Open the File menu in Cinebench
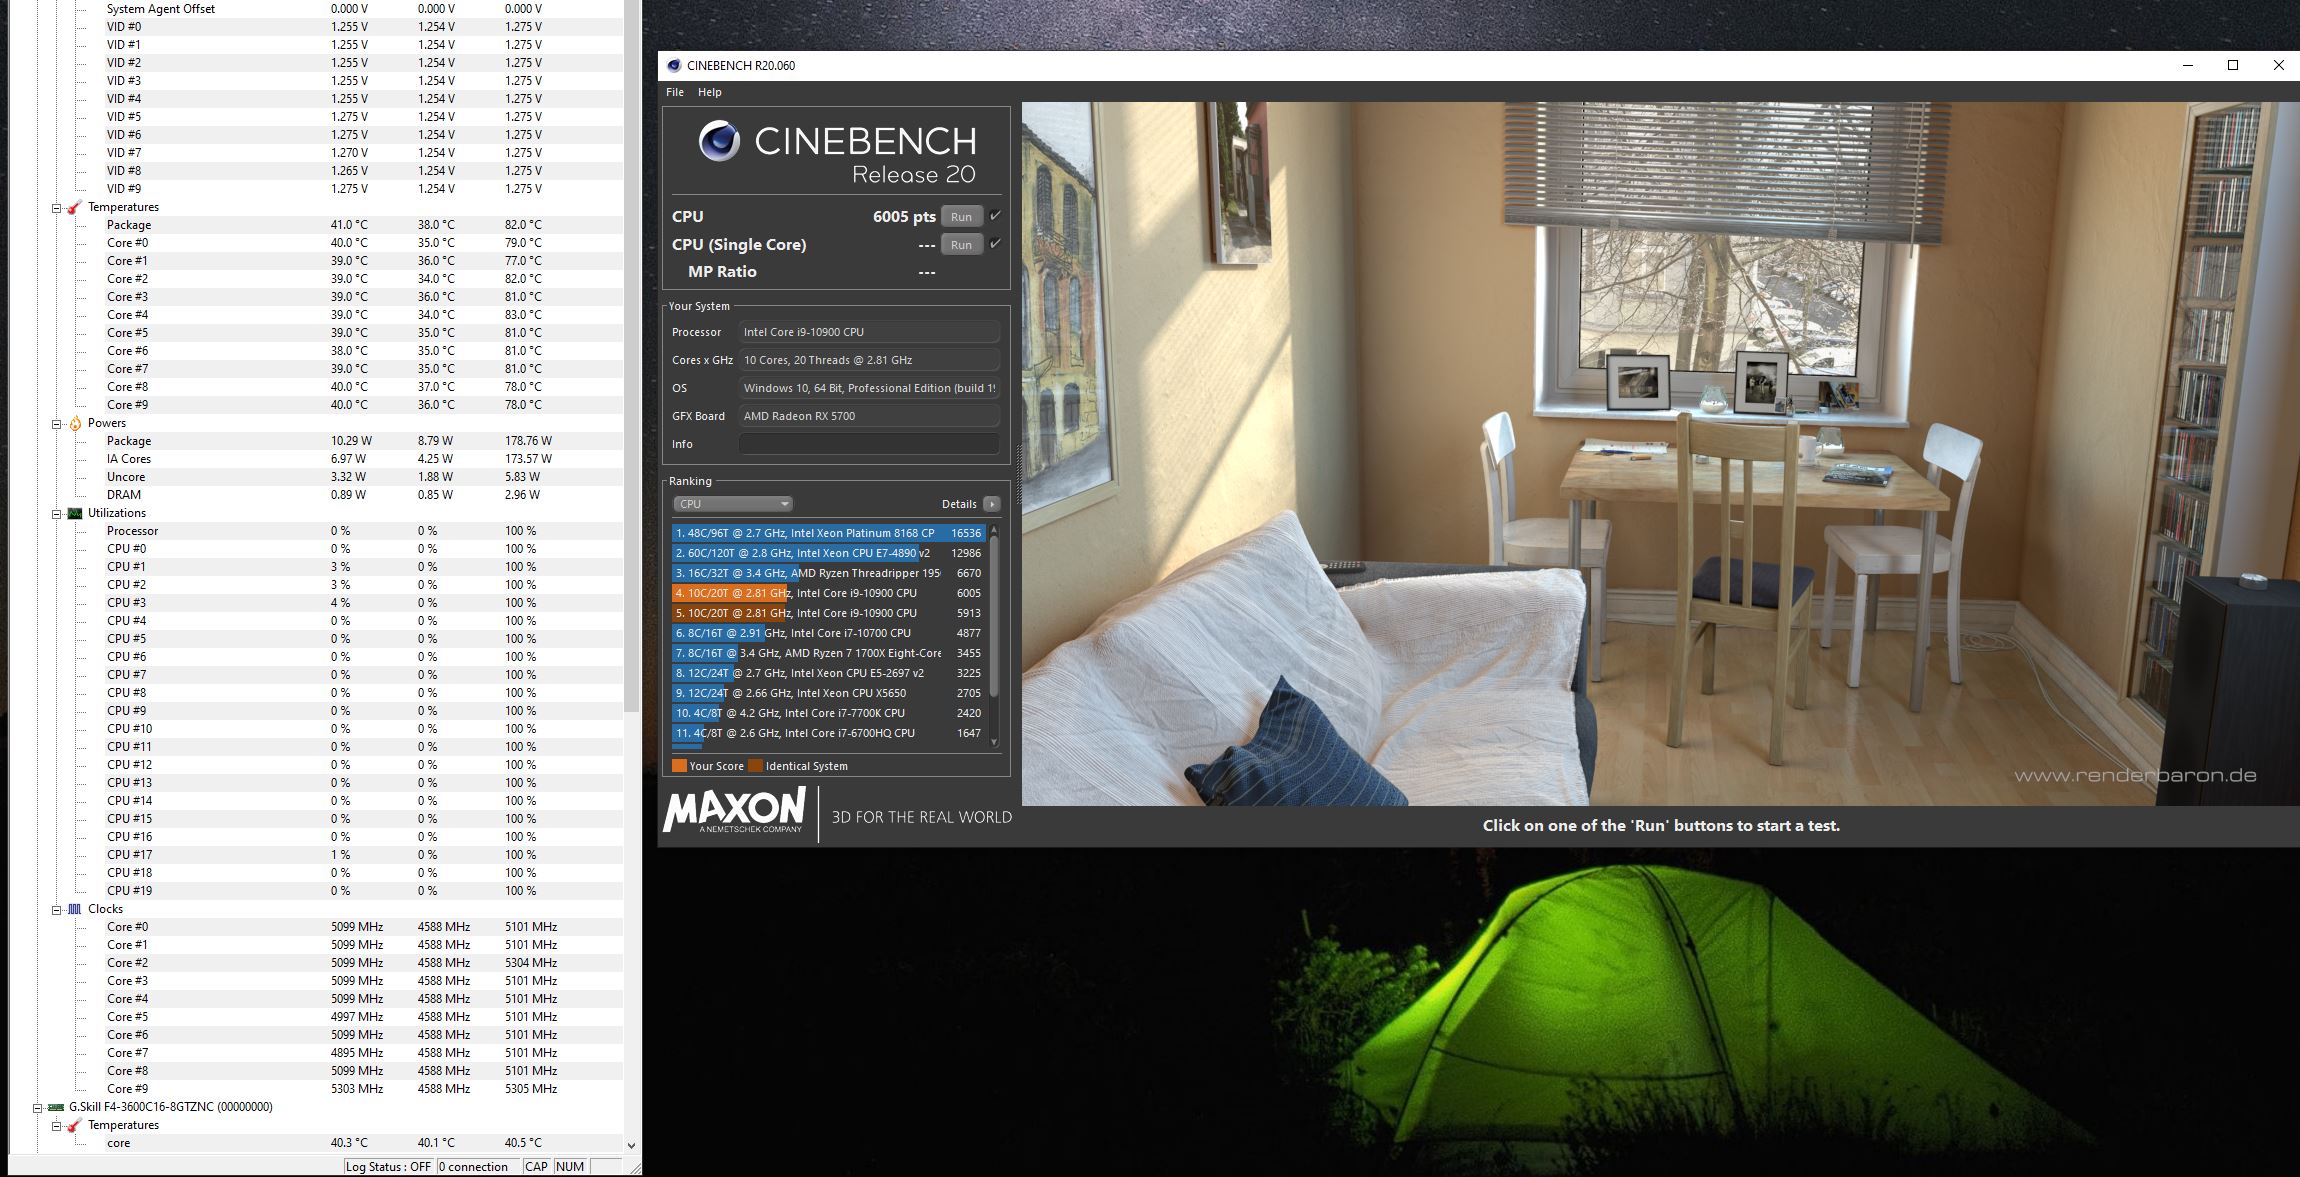Screen dimensions: 2300x1177 click(675, 92)
